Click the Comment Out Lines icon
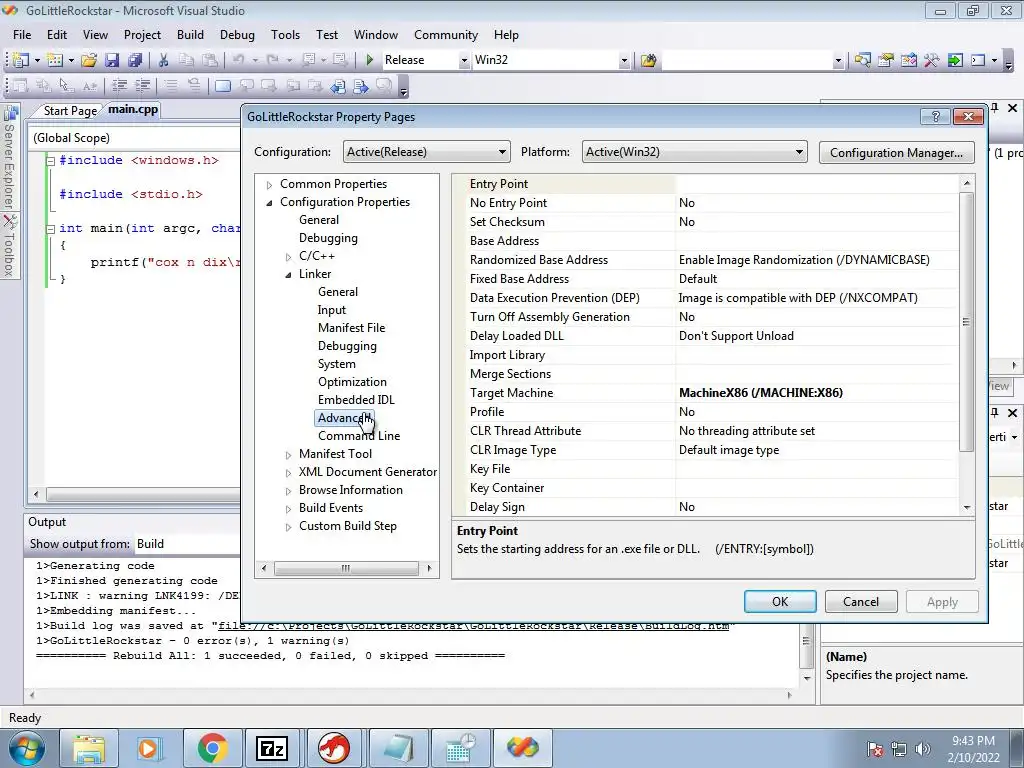1024x768 pixels. pyautogui.click(x=171, y=86)
